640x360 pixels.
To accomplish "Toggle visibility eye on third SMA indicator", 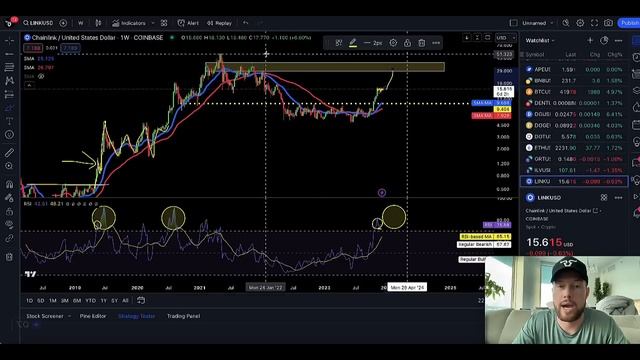I will pyautogui.click(x=41, y=76).
